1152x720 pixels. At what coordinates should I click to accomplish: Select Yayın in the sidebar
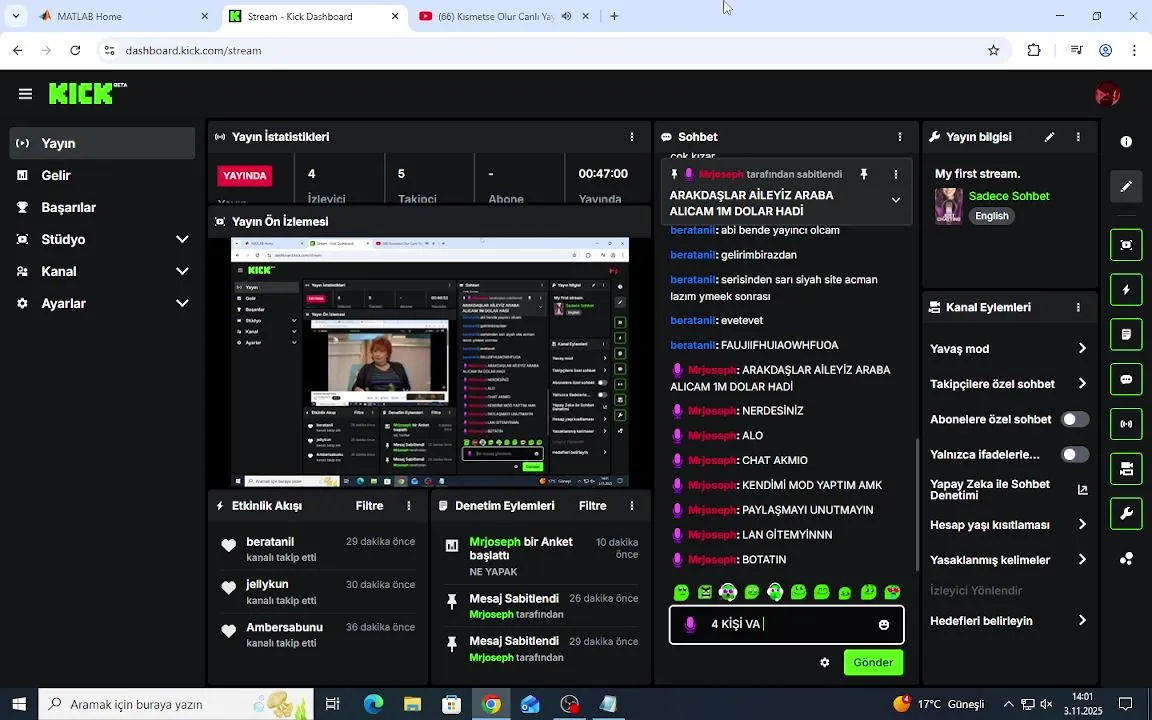click(102, 143)
